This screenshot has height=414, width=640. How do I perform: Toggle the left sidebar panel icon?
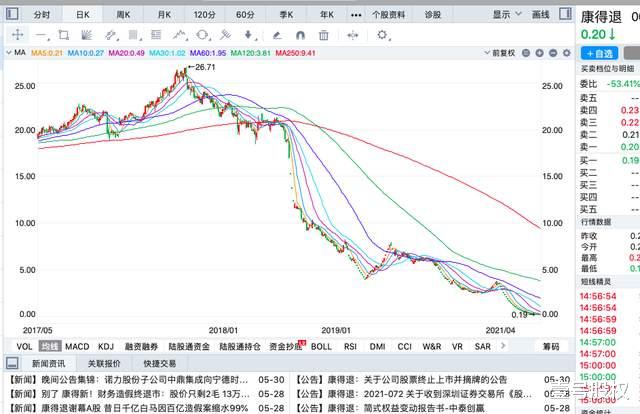click(12, 14)
